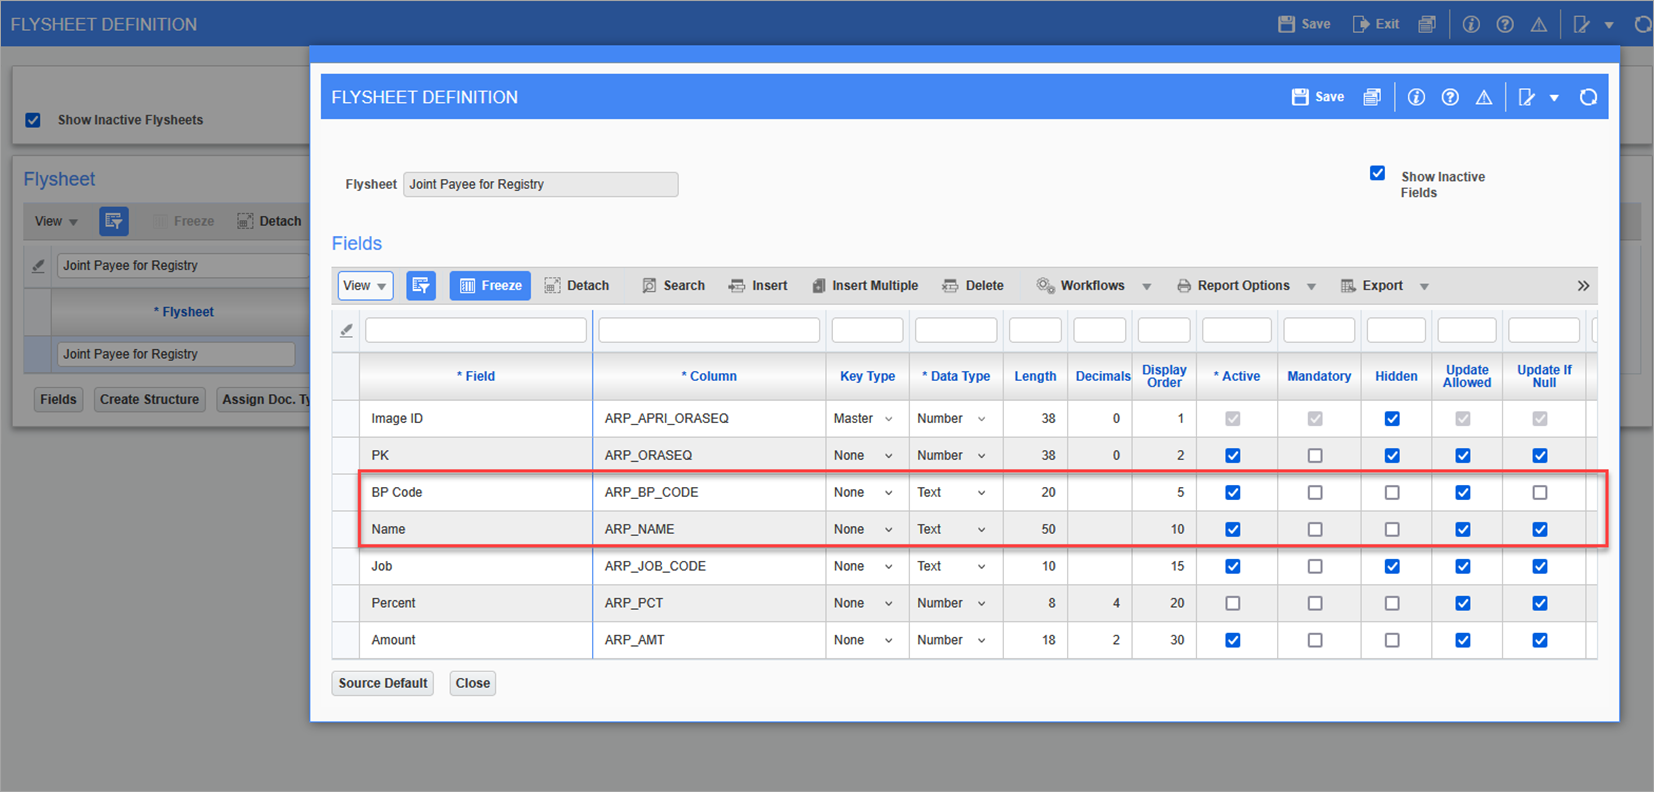The height and width of the screenshot is (792, 1654).
Task: Open help question mark in dialog header
Action: [1450, 97]
